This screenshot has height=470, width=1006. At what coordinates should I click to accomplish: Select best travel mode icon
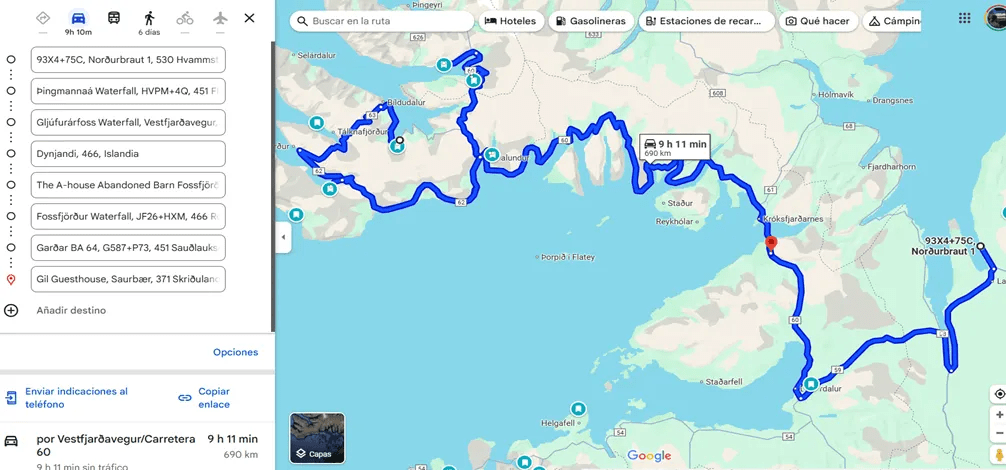click(43, 18)
